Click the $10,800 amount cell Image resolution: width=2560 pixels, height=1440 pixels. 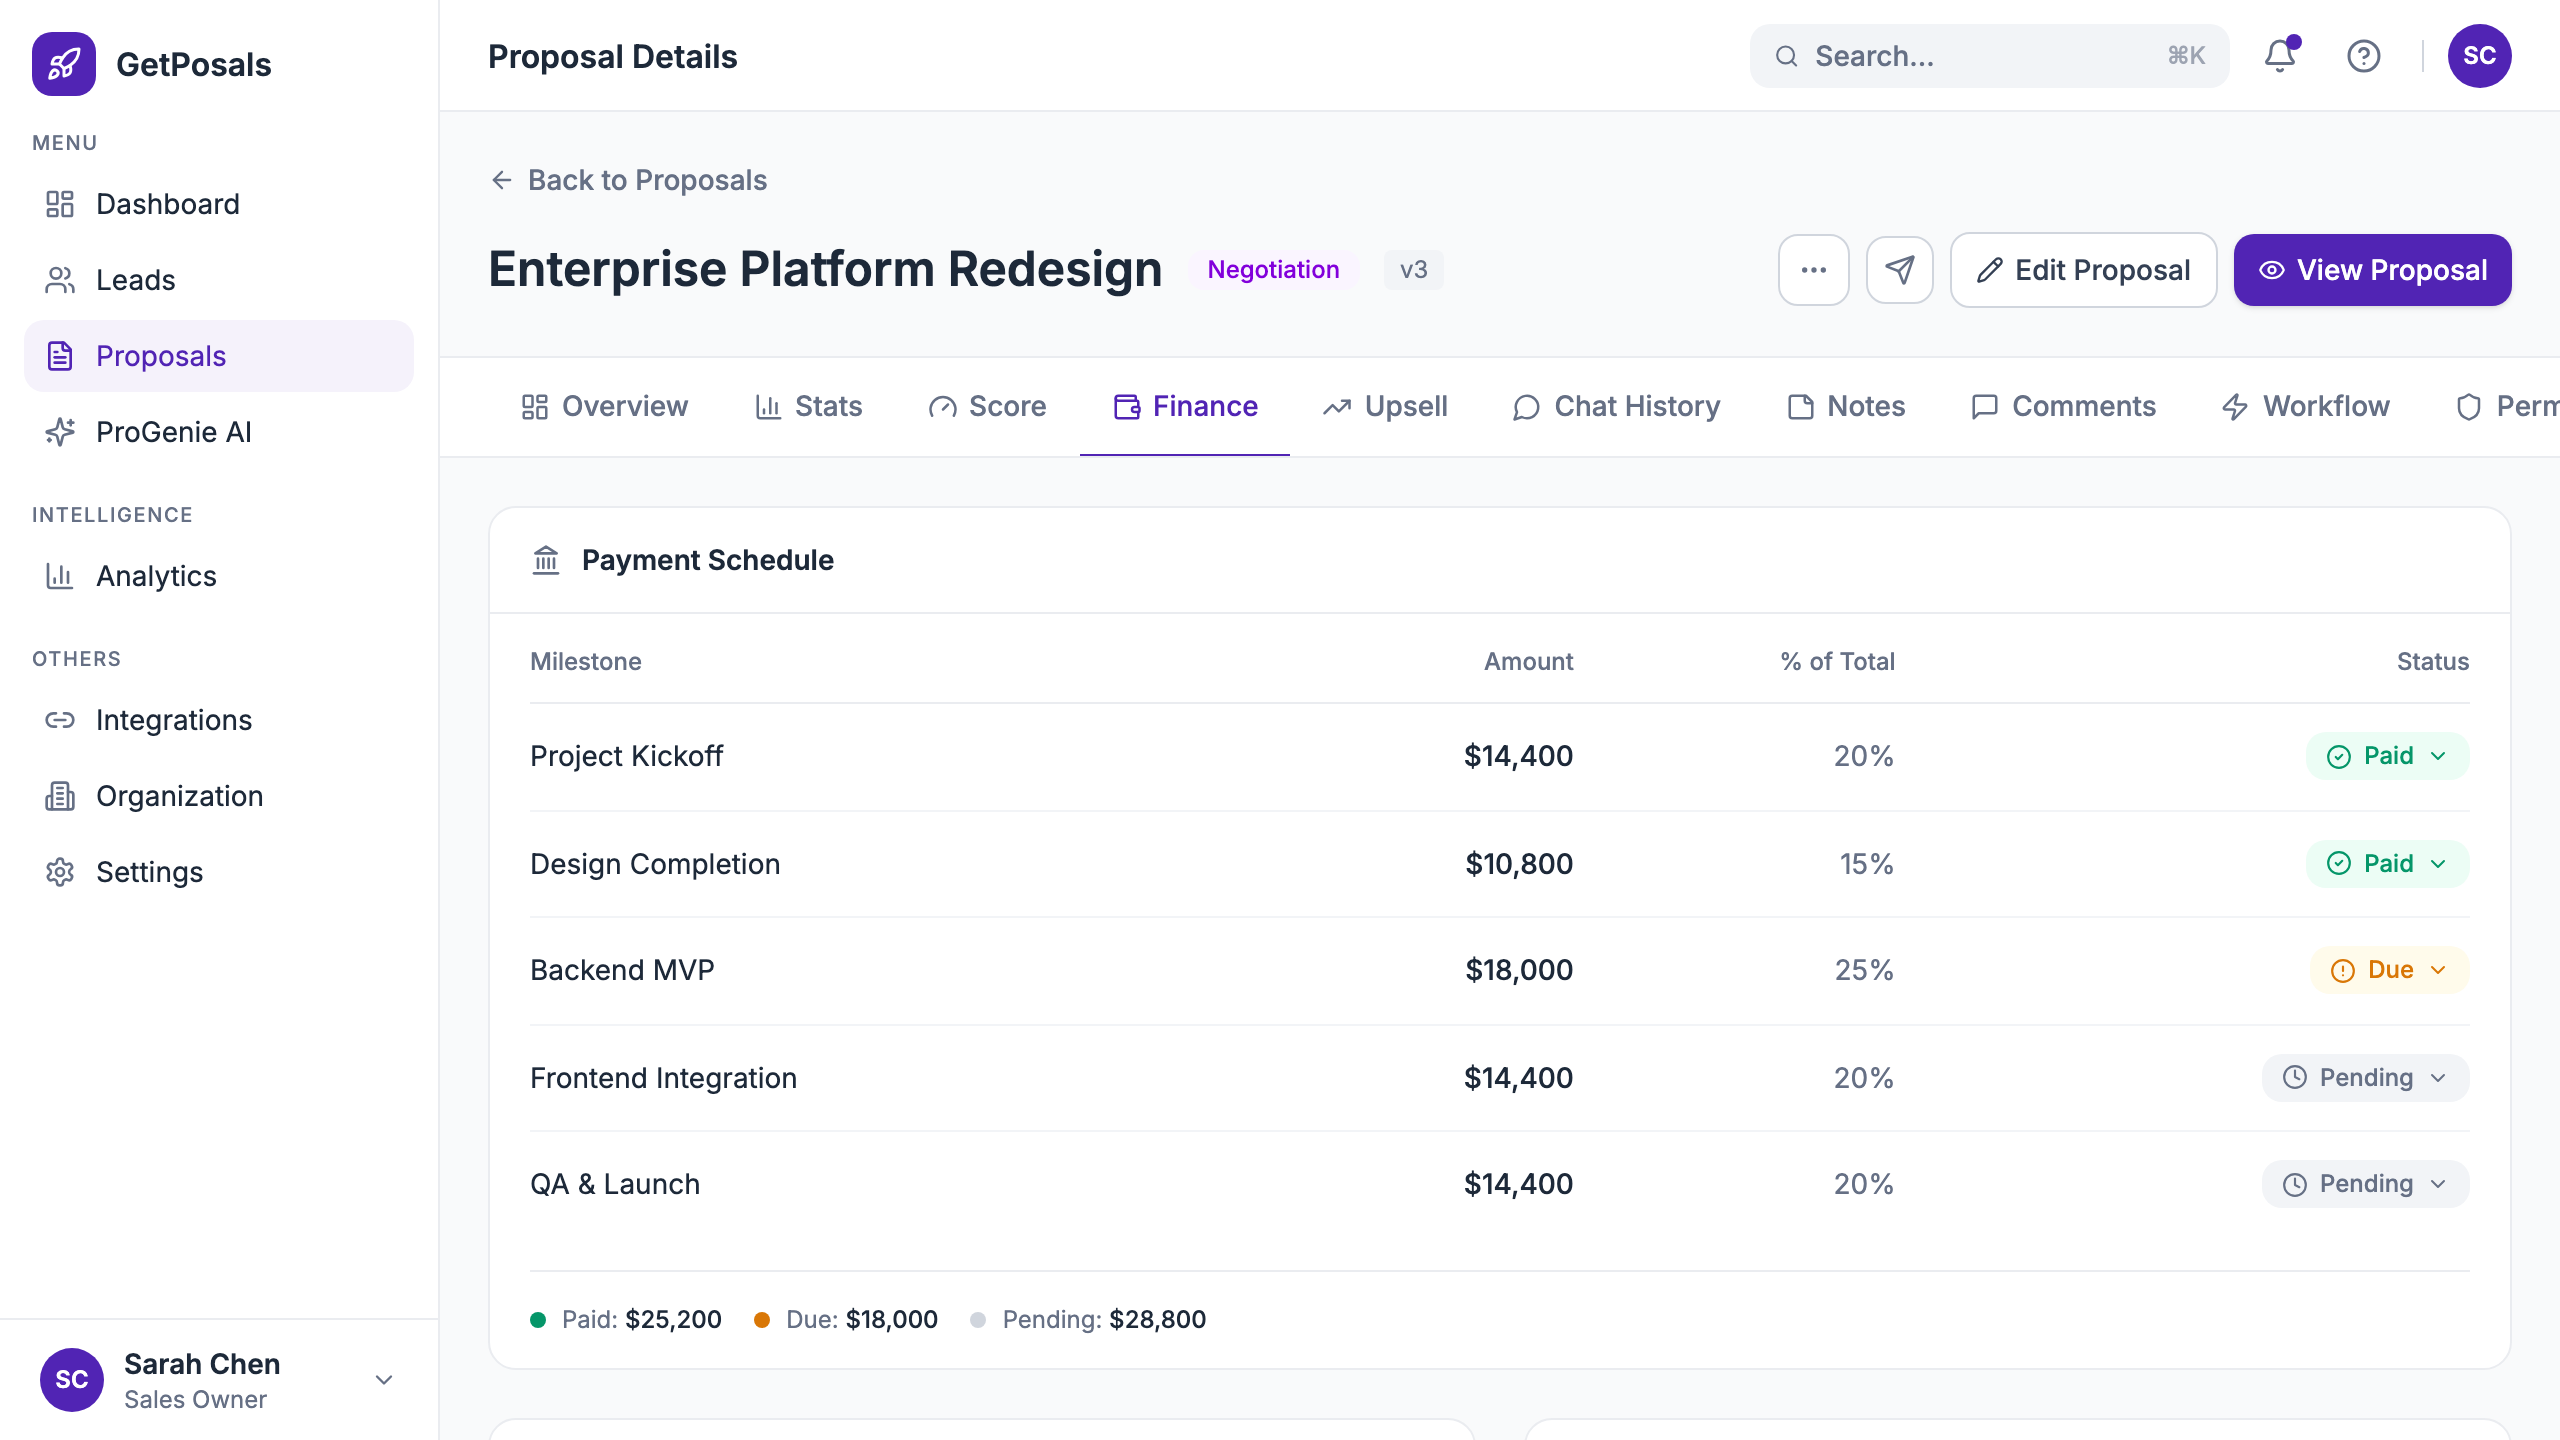[1519, 864]
